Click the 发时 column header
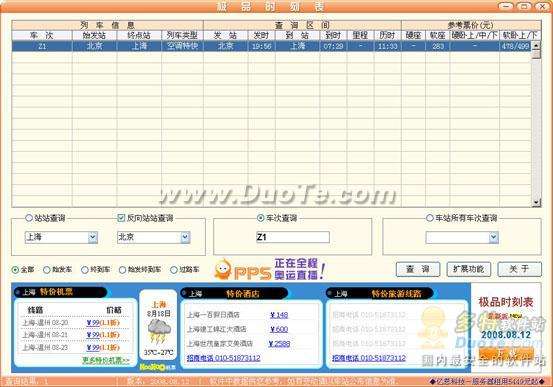 pyautogui.click(x=261, y=35)
